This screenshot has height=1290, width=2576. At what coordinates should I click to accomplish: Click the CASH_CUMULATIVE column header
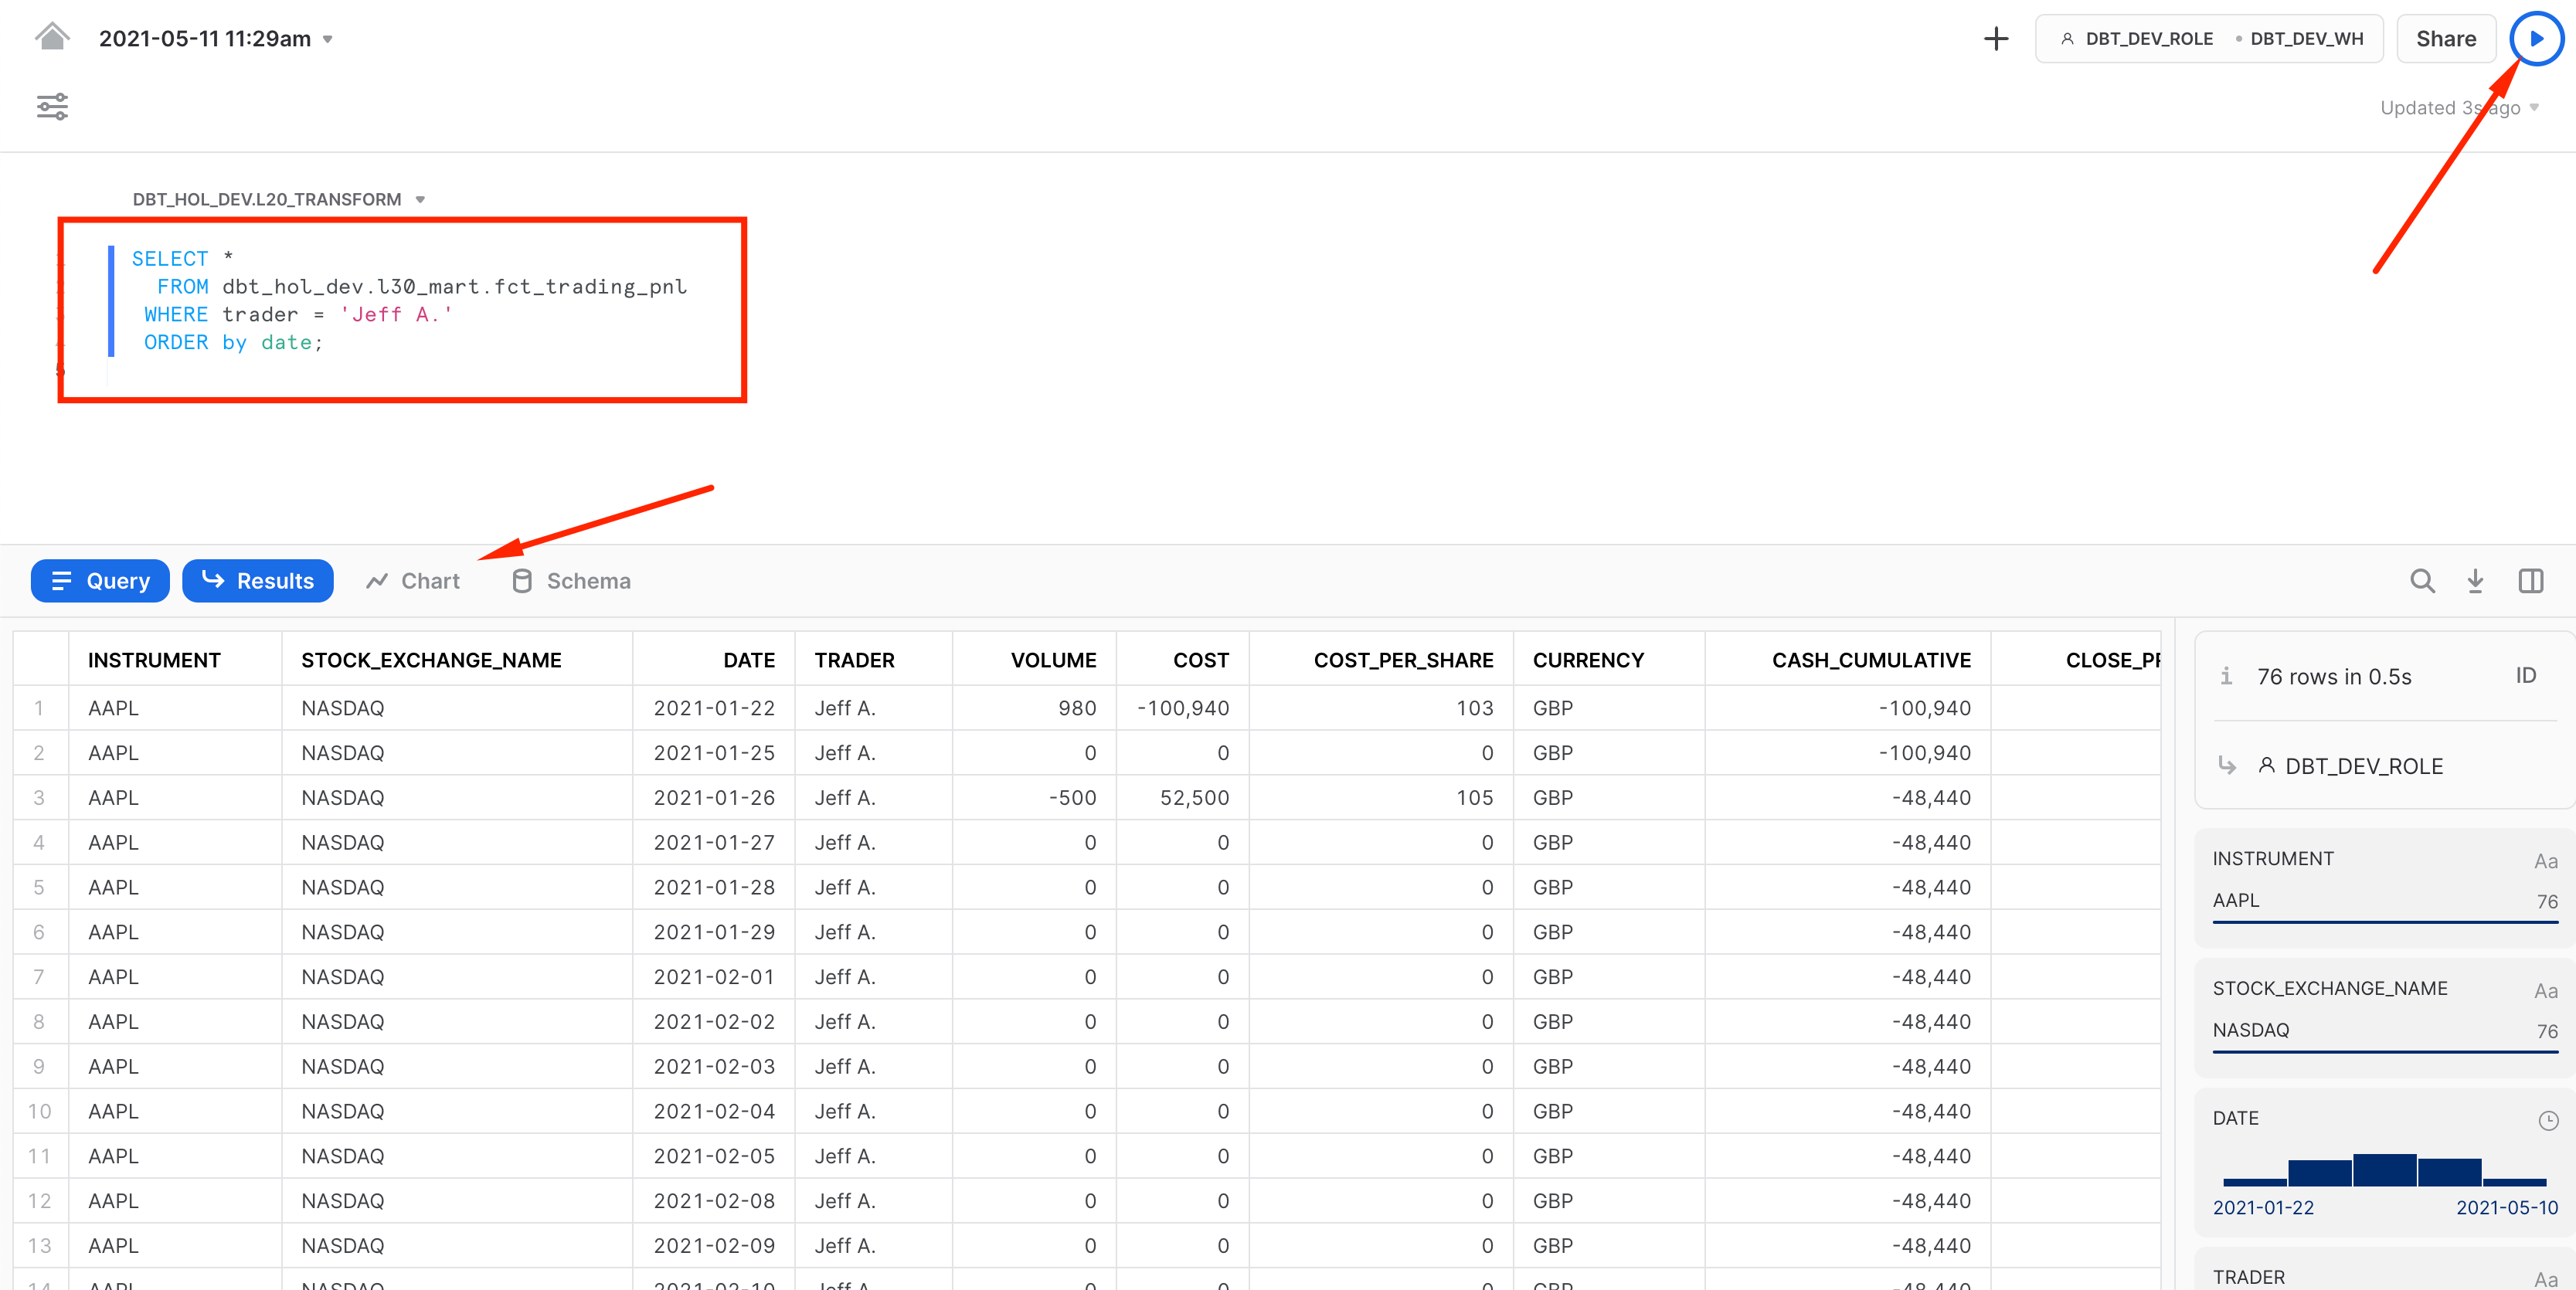click(1870, 660)
